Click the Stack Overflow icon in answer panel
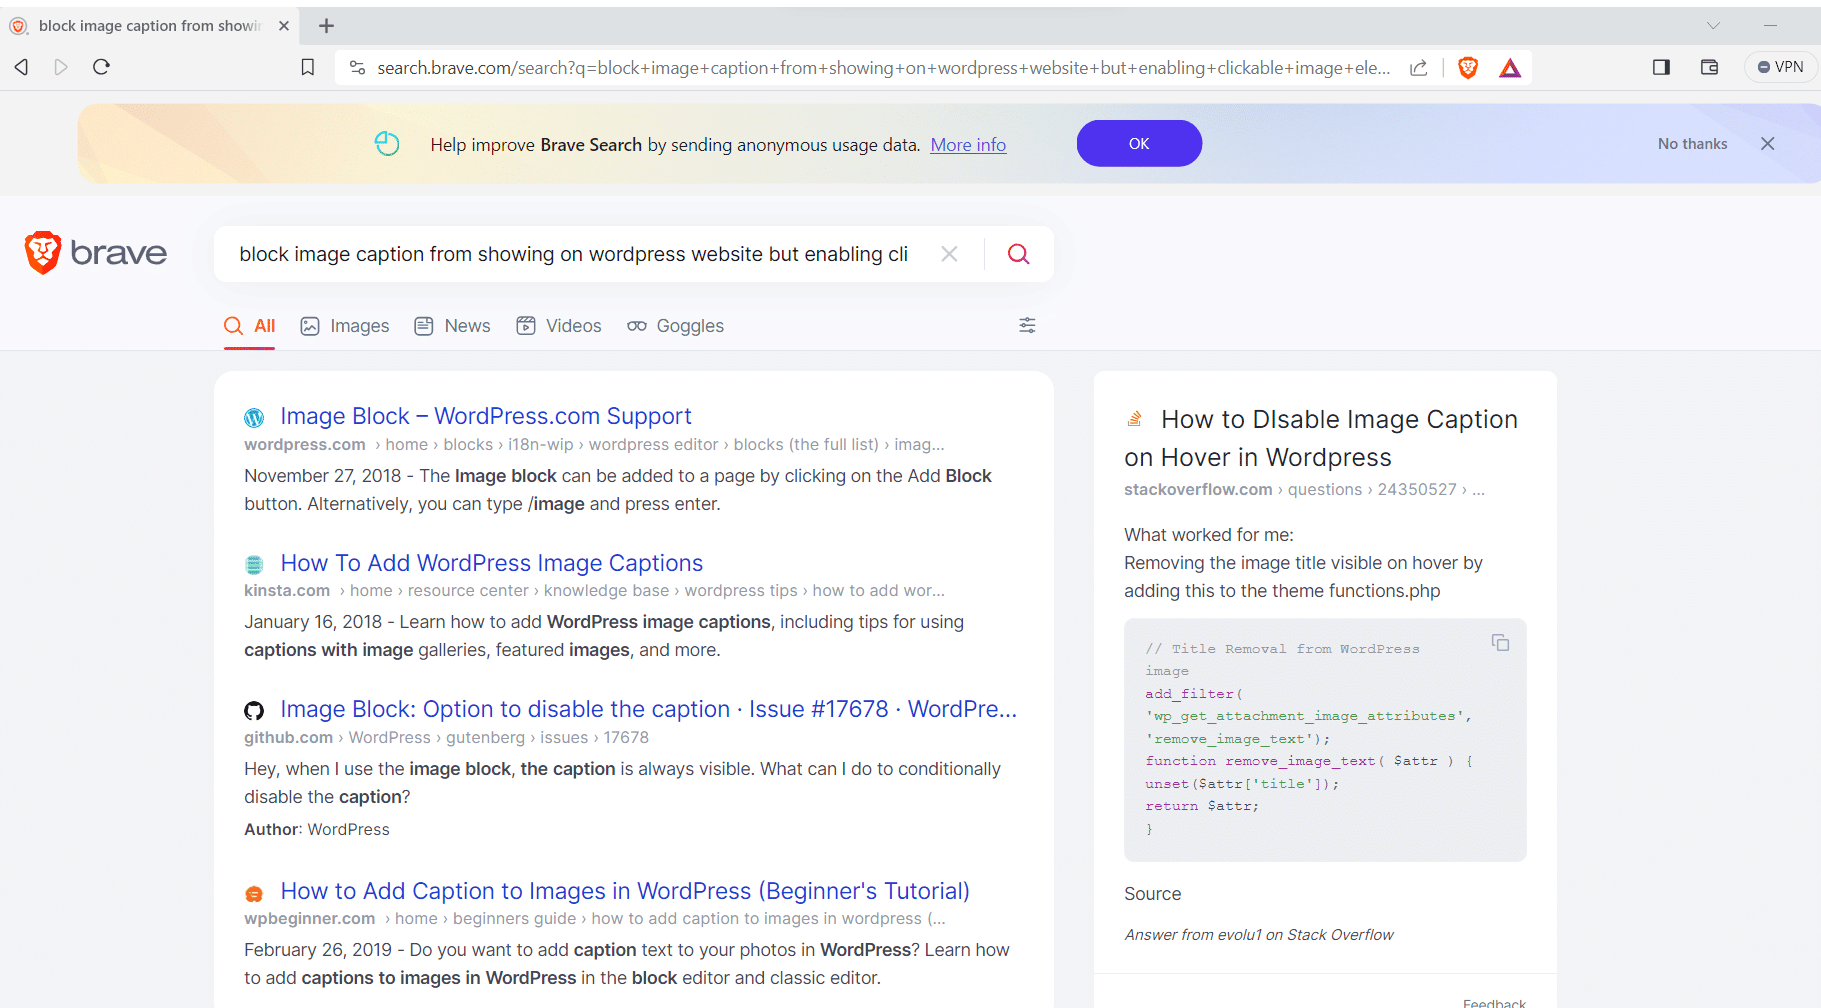This screenshot has width=1821, height=1008. coord(1135,419)
